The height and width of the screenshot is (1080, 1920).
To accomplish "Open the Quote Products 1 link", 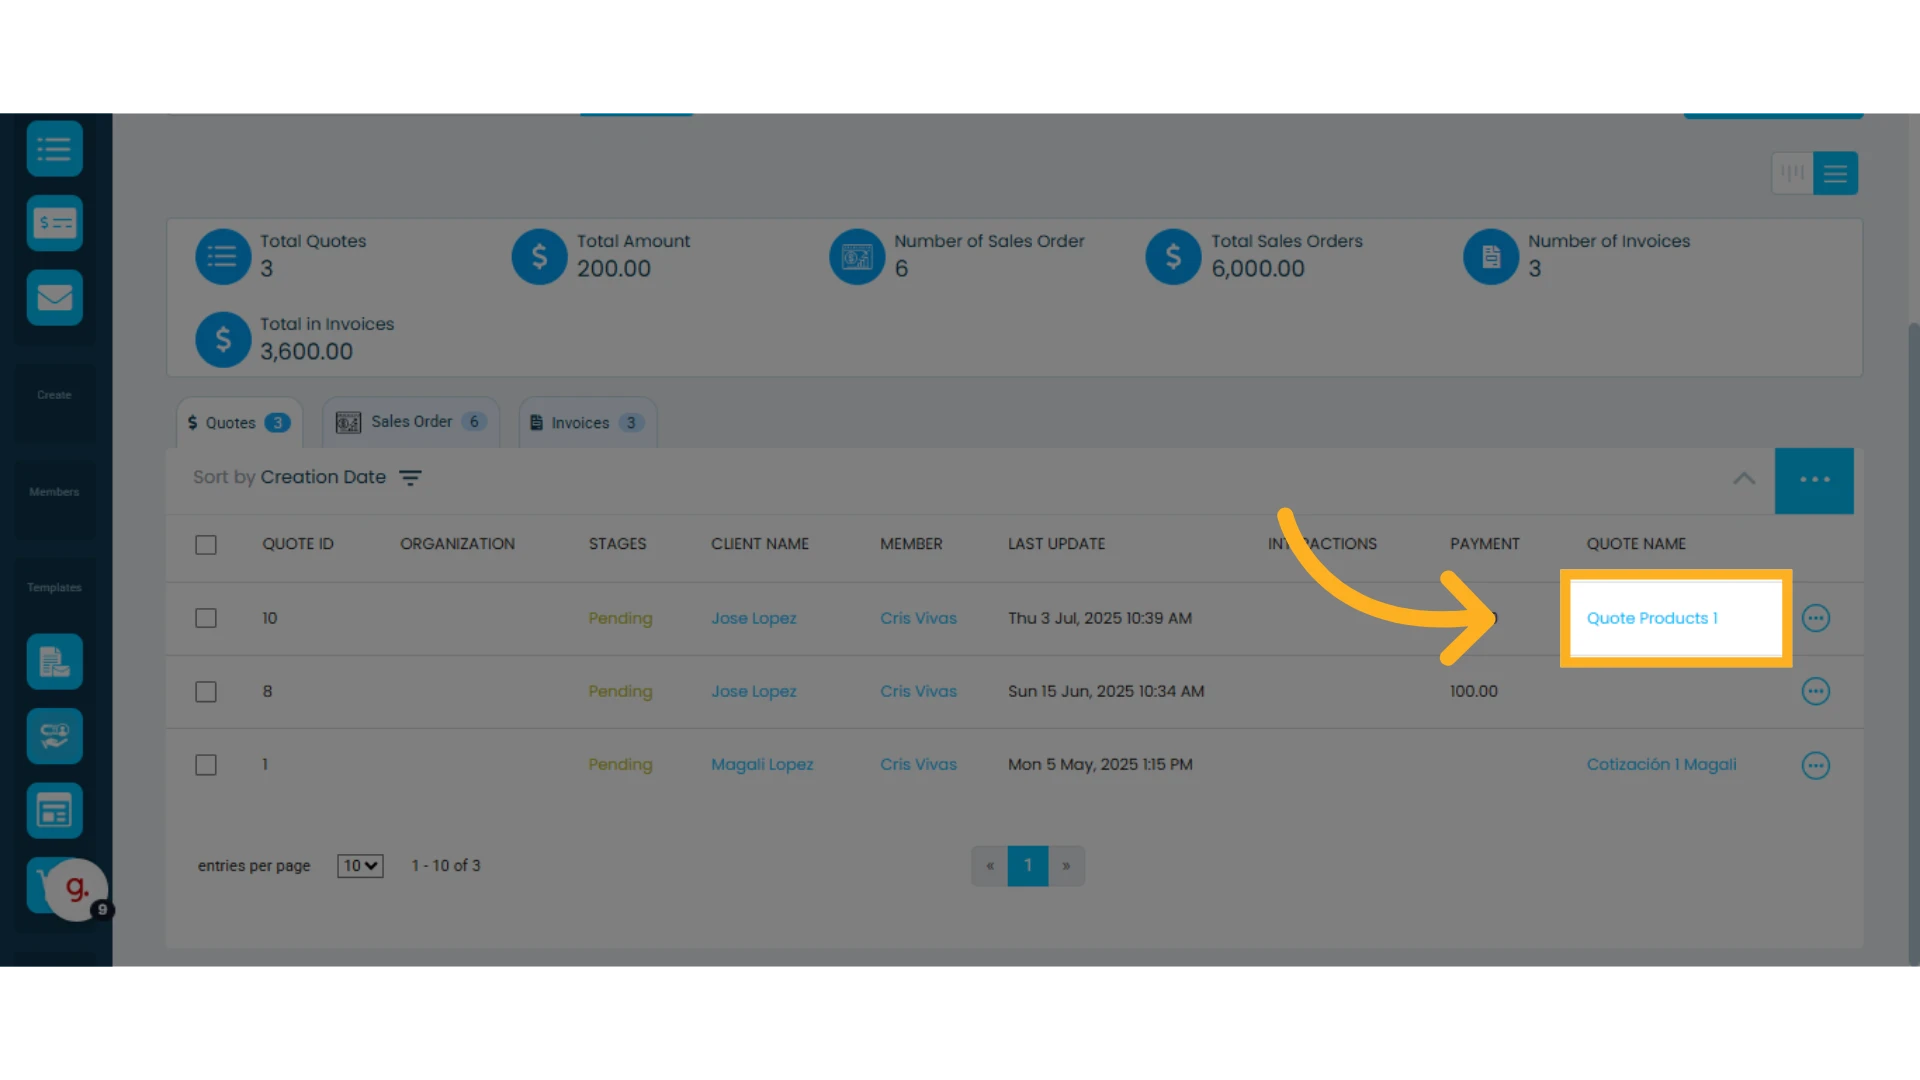I will tap(1652, 618).
